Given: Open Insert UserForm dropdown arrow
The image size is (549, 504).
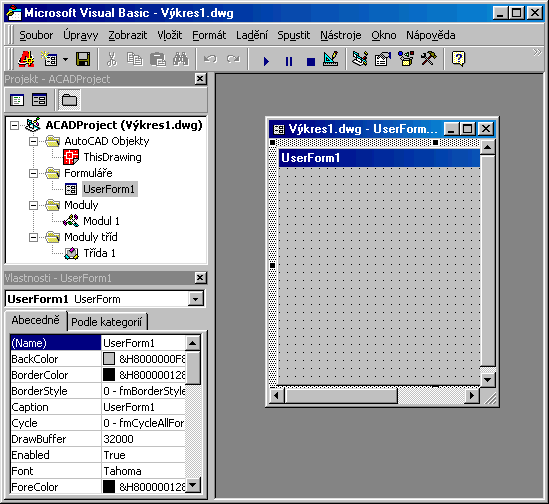Looking at the screenshot, I should [65, 59].
